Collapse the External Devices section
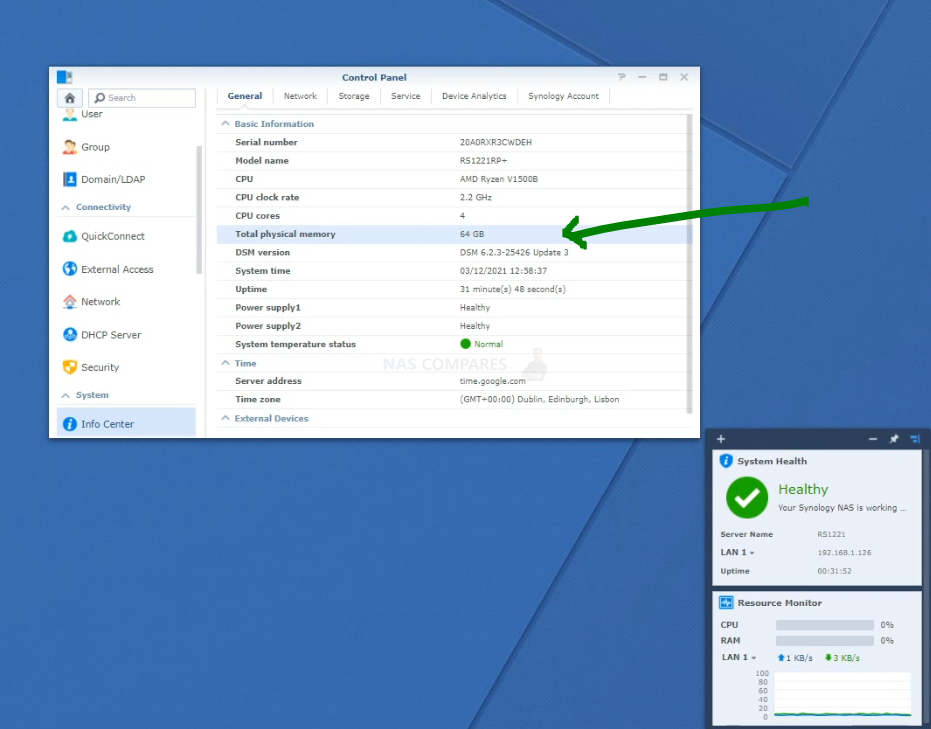This screenshot has height=729, width=931. point(225,418)
